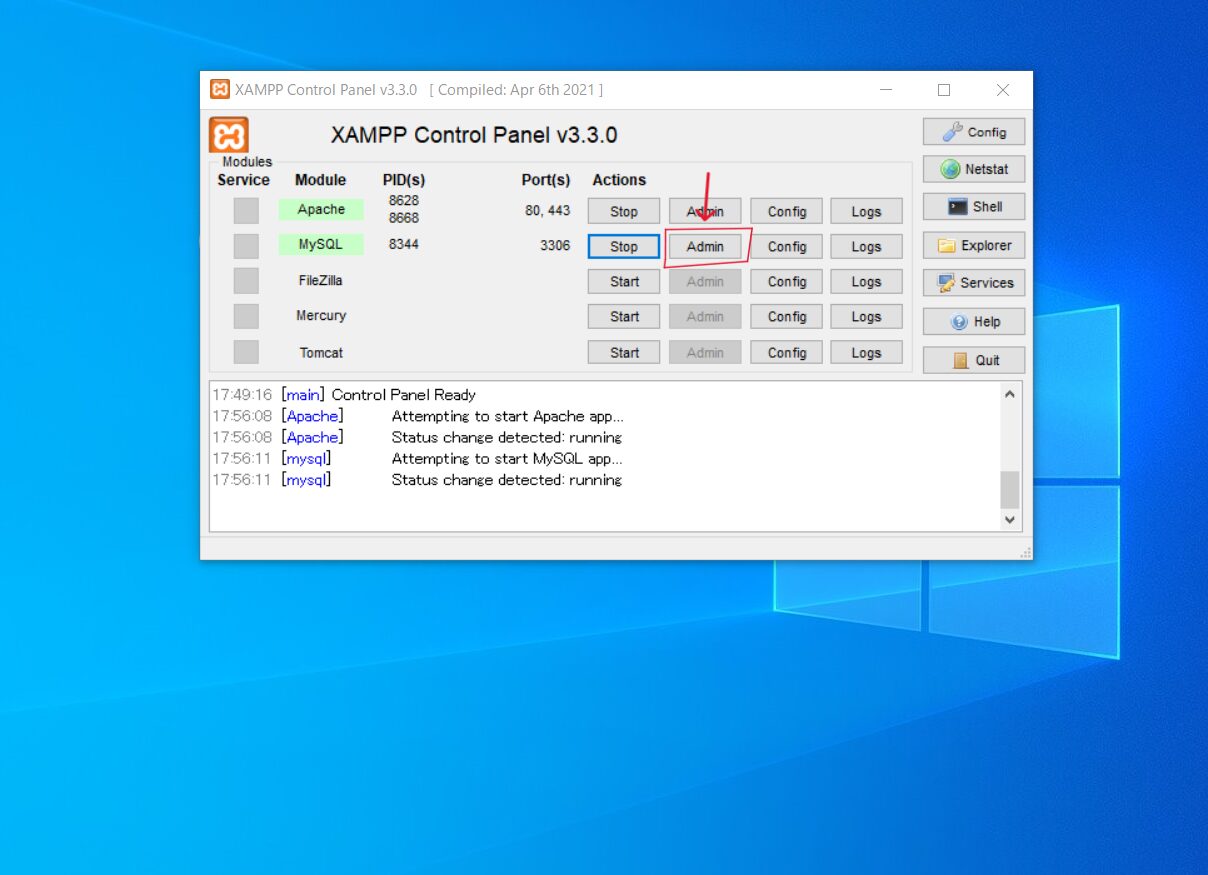Screen dimensions: 1208x875
Task: Click the Quit button
Action: (974, 360)
